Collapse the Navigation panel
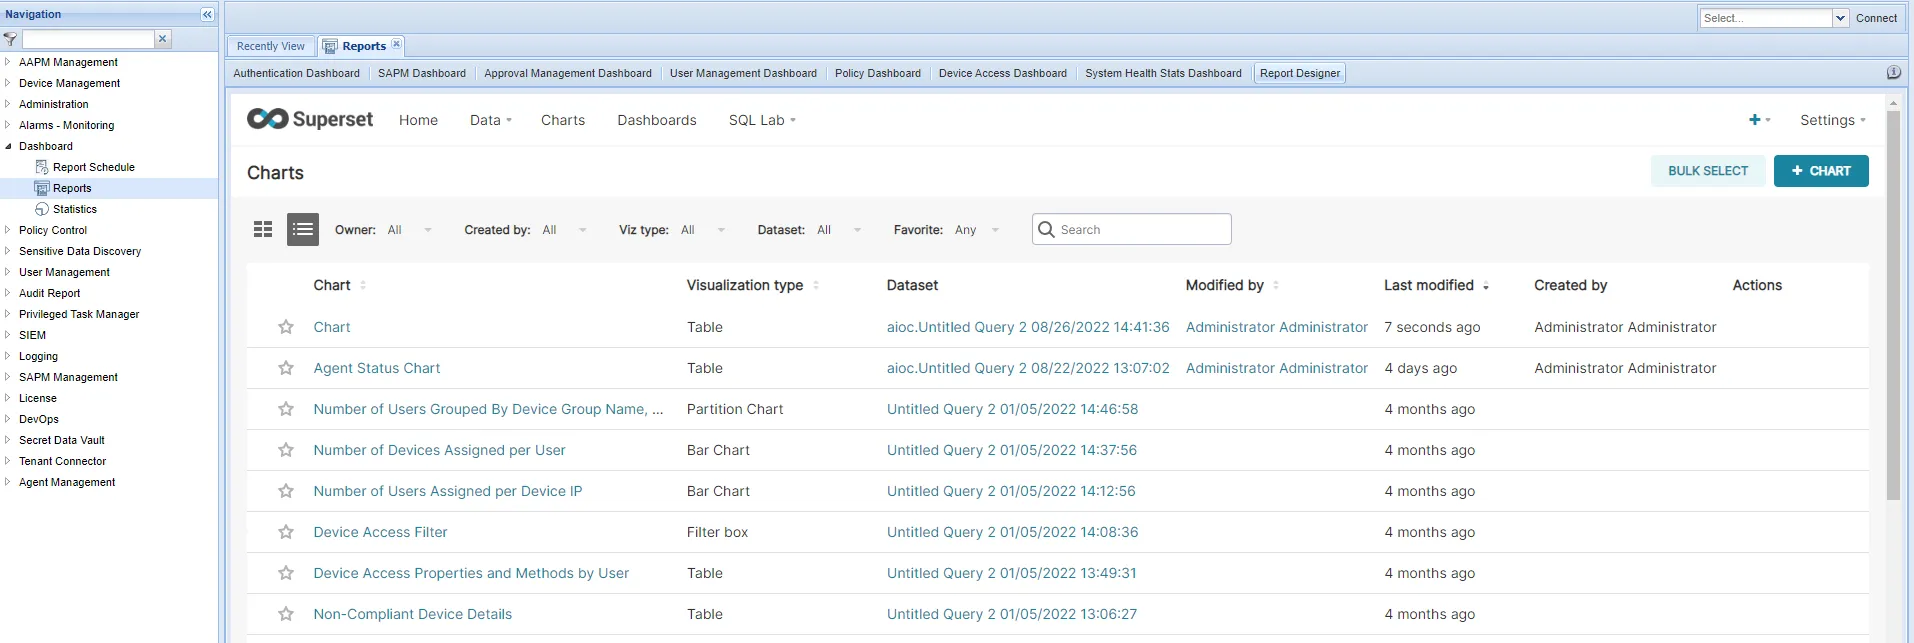 coord(207,14)
